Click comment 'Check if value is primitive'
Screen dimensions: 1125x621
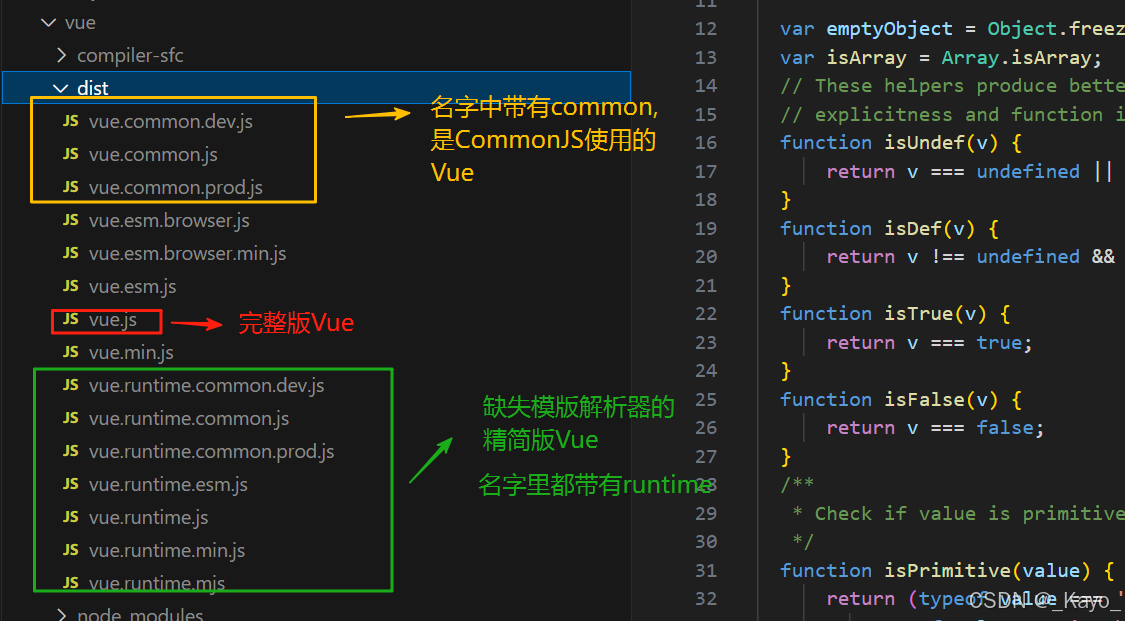click(969, 514)
